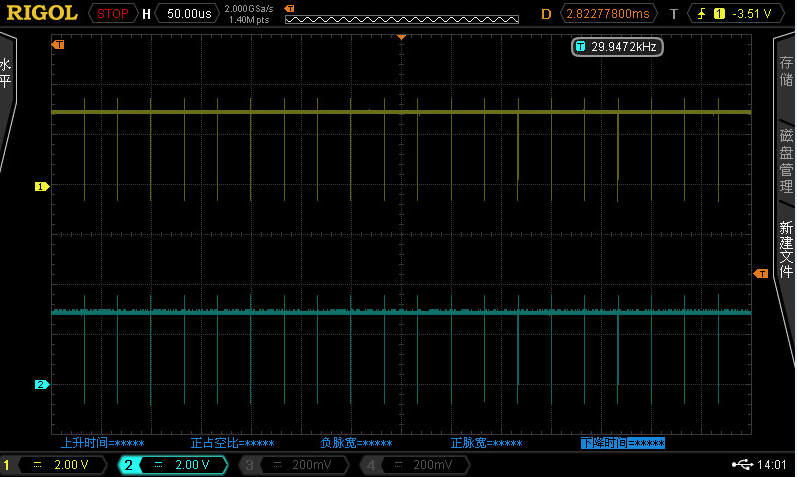Click the channel 2 ground level marker
This screenshot has height=477, width=797.
[x=42, y=384]
